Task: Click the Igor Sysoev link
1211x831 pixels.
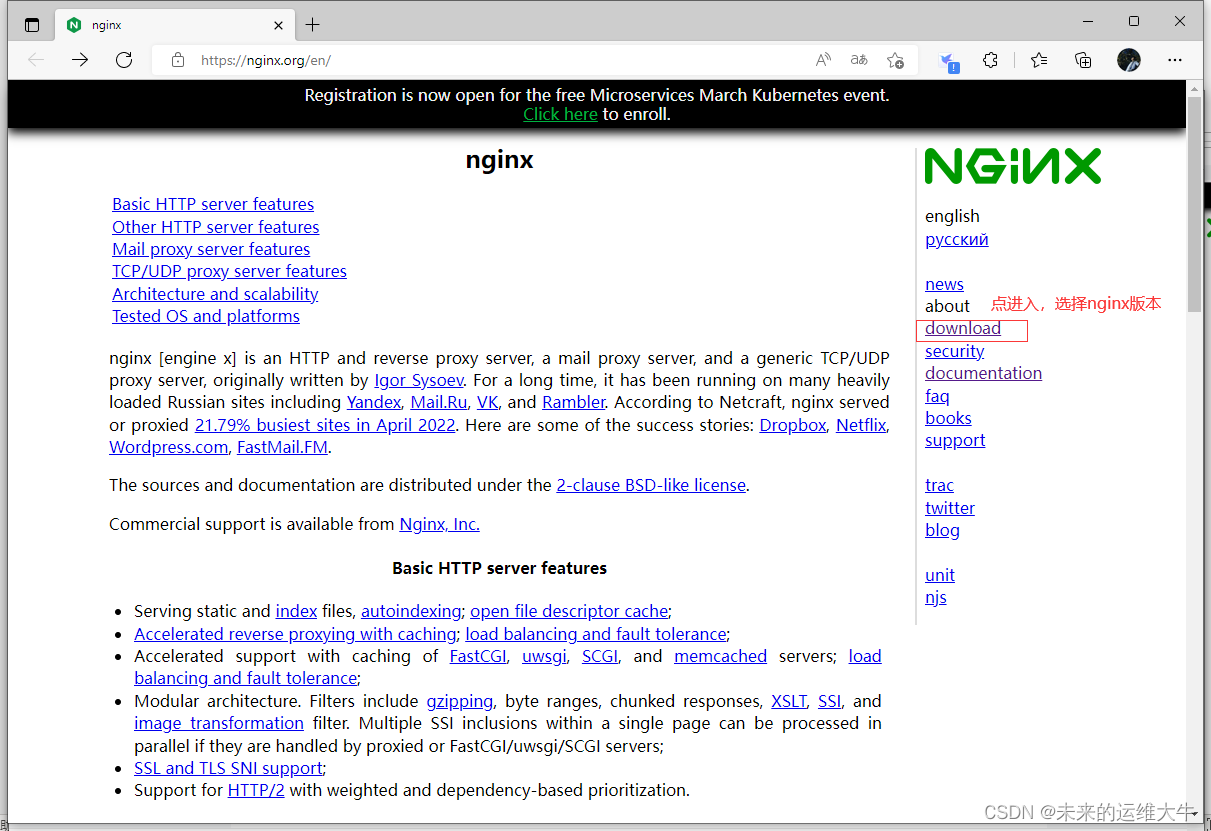Action: (x=419, y=380)
